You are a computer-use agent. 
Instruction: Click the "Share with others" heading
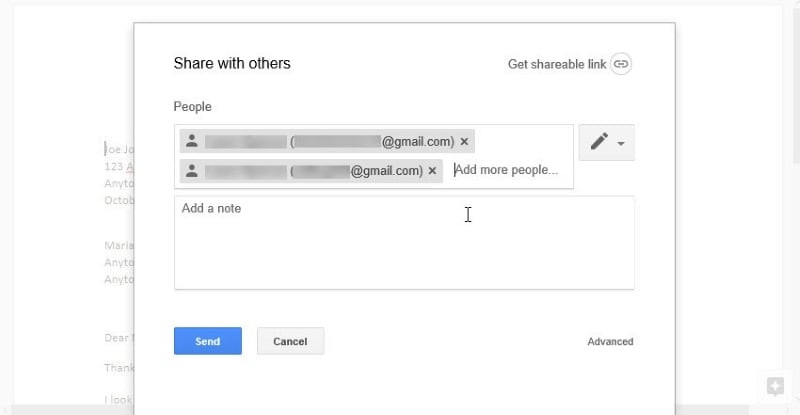(232, 63)
